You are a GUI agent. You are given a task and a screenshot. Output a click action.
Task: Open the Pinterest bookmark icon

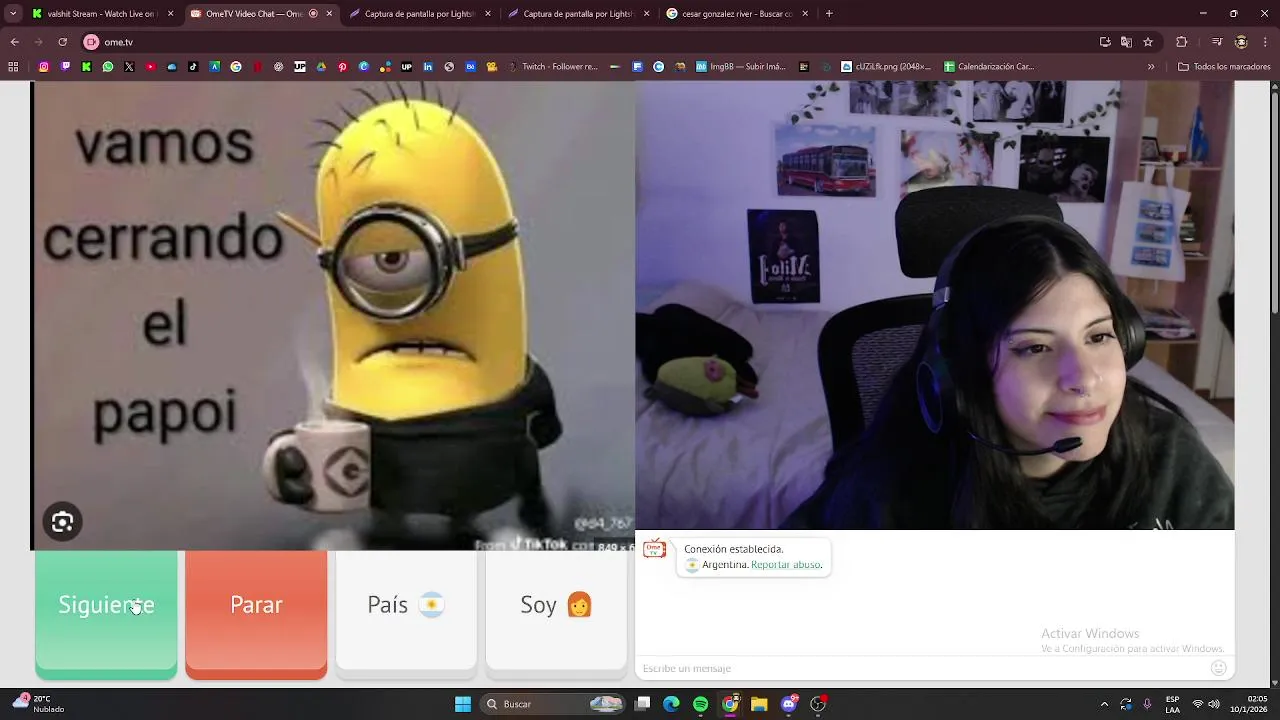(x=342, y=67)
